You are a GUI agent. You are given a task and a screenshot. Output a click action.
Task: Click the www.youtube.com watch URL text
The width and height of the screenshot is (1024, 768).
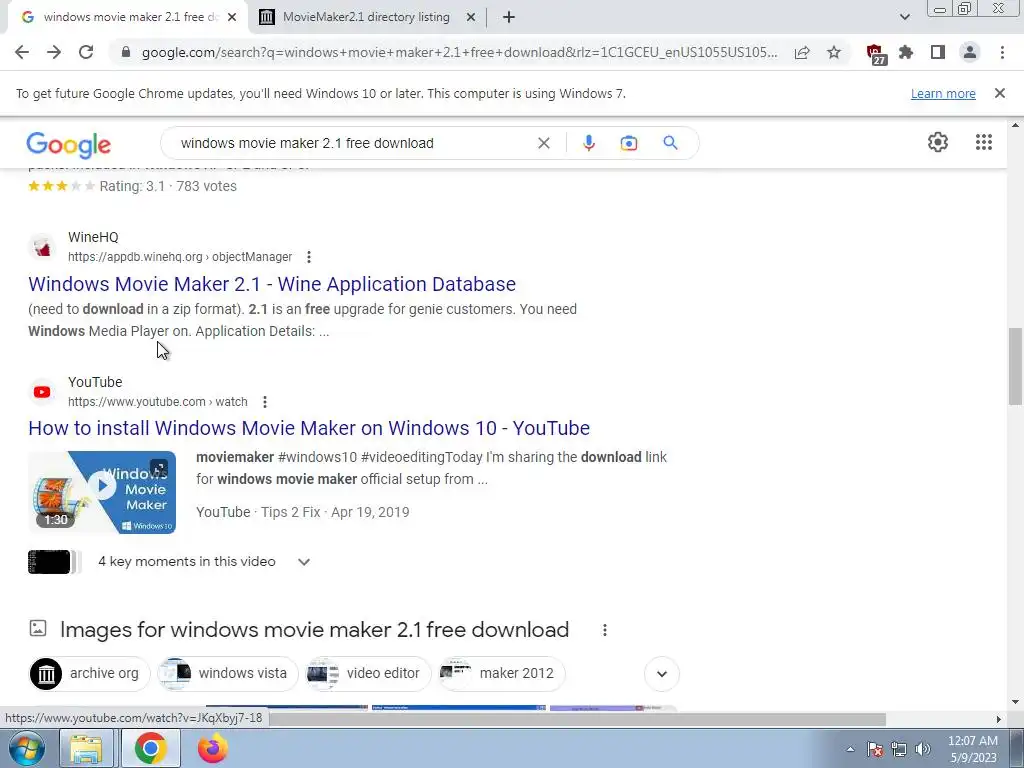(x=157, y=402)
